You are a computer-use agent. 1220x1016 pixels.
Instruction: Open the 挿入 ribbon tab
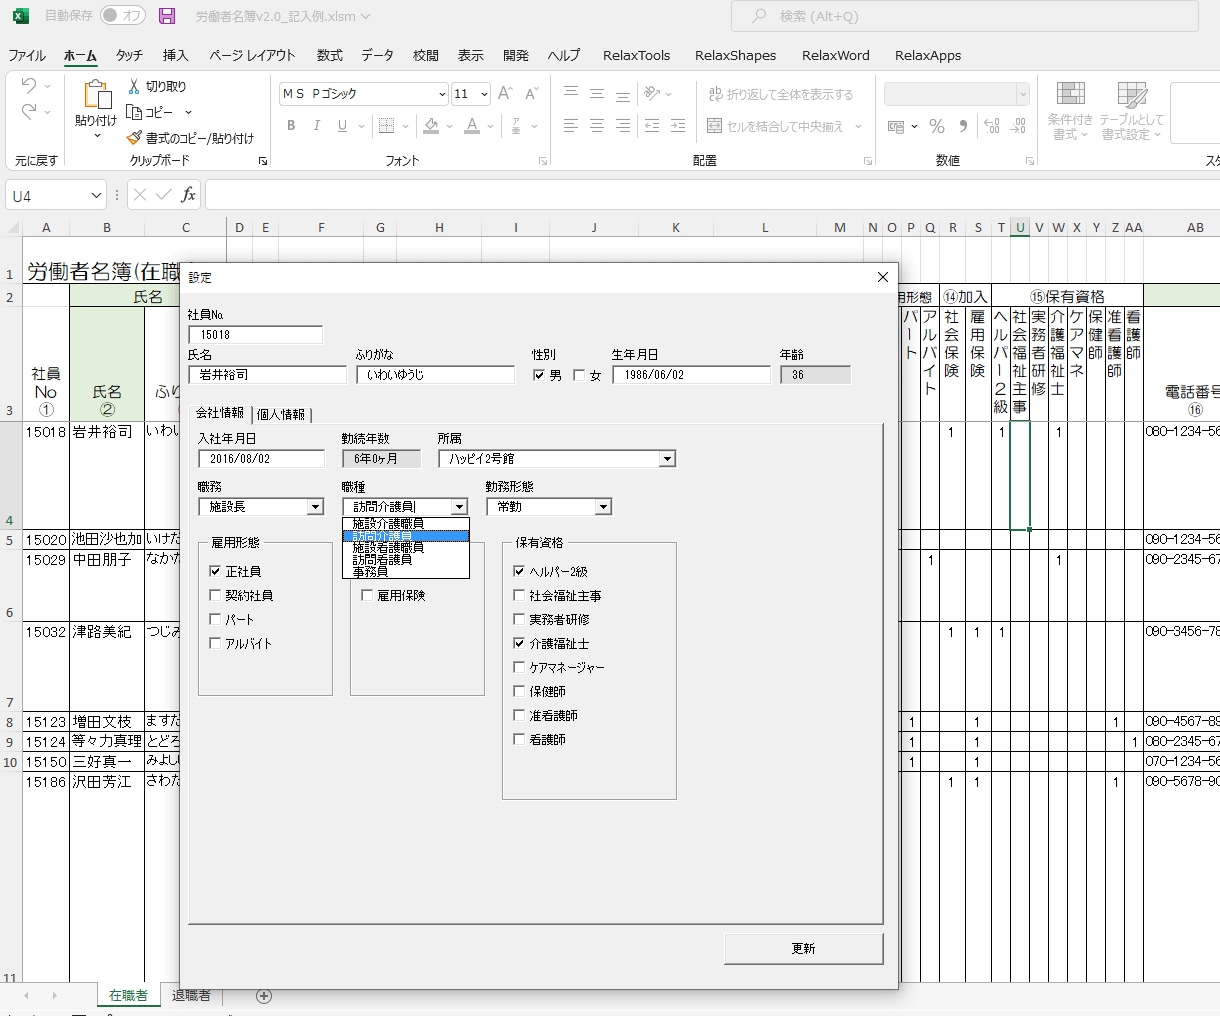pyautogui.click(x=176, y=56)
